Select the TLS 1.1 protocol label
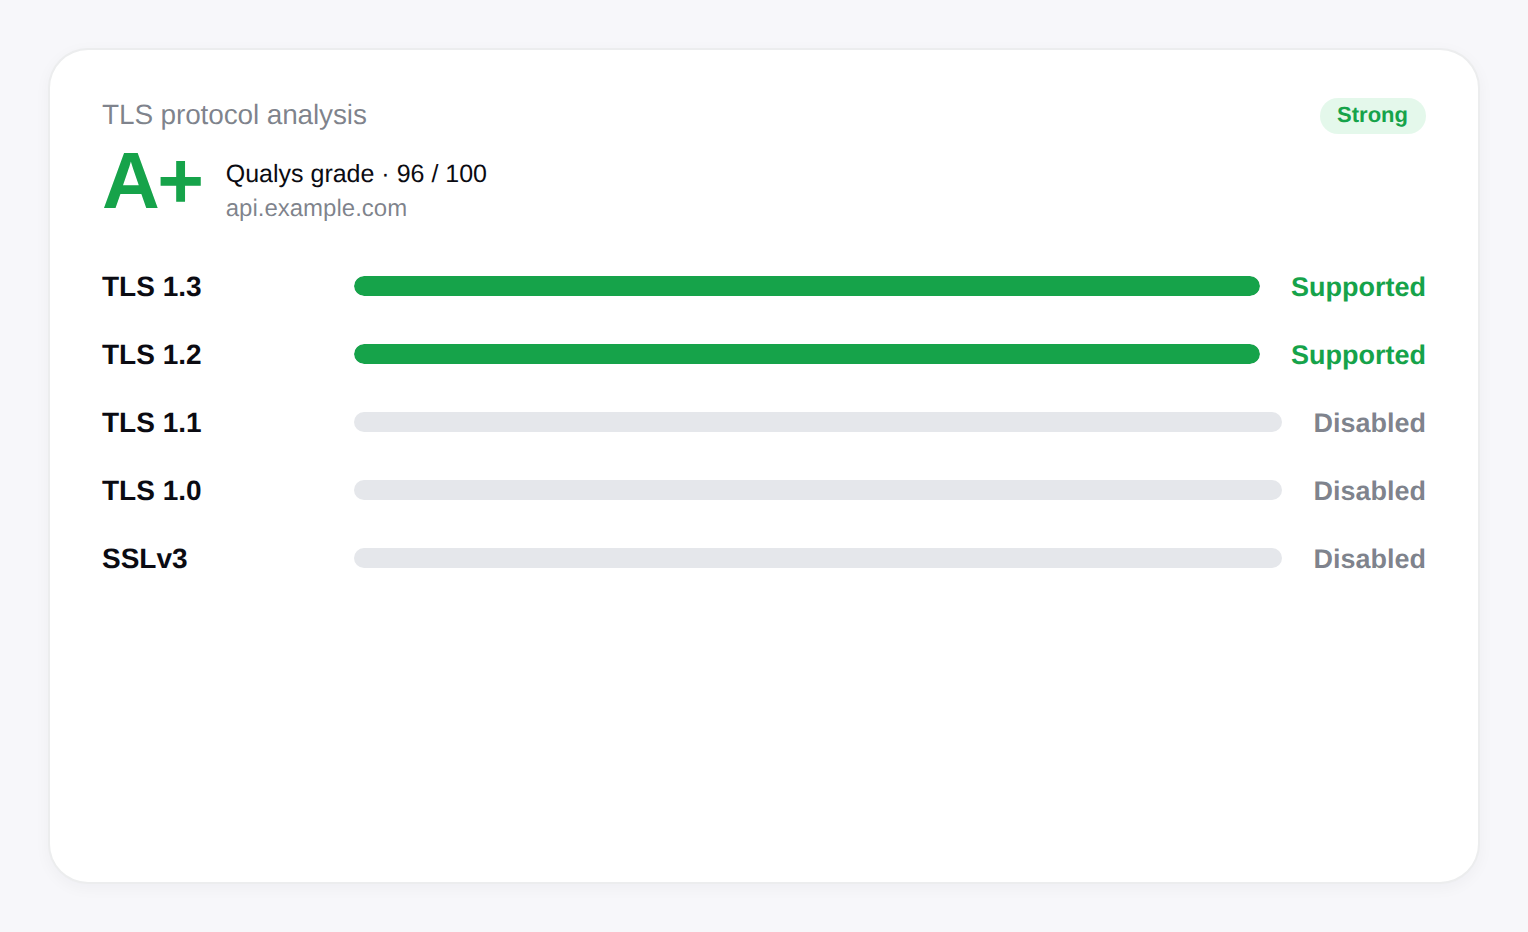Viewport: 1528px width, 932px height. tap(152, 423)
